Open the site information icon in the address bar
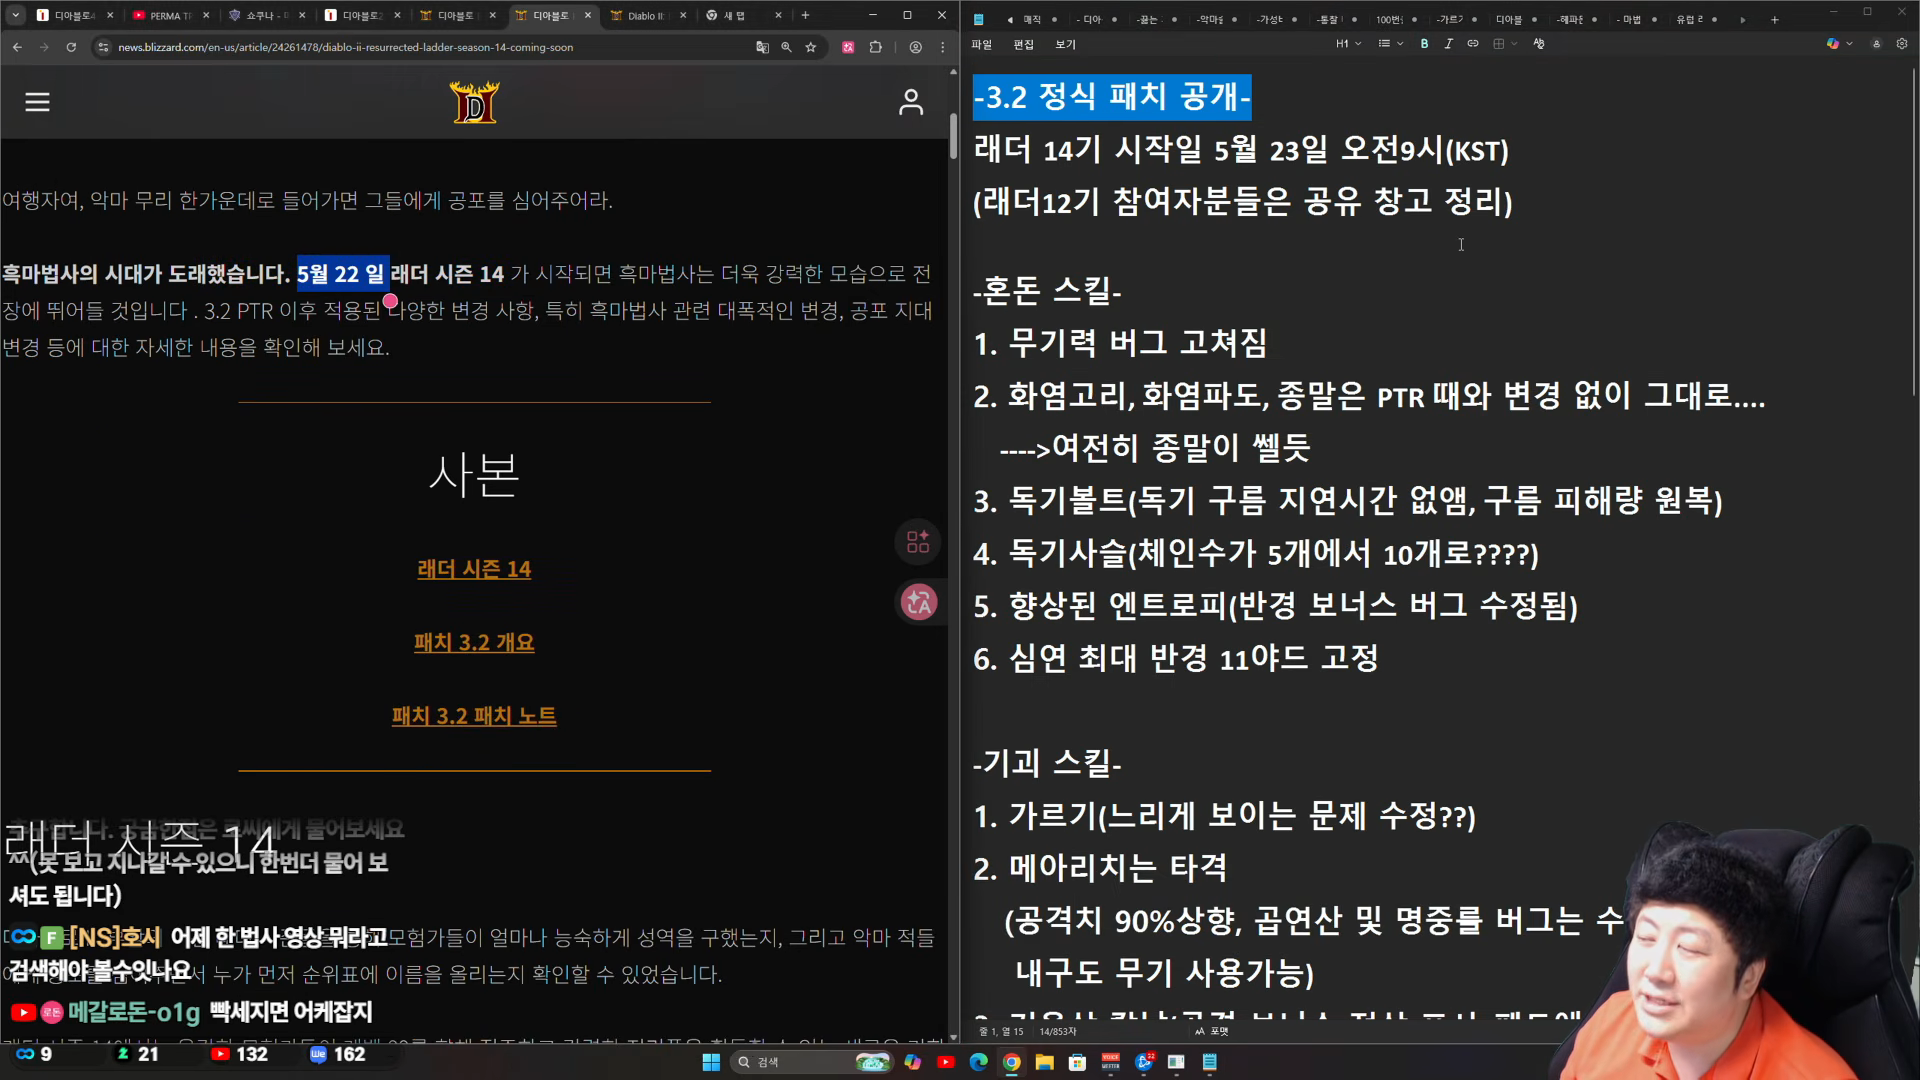The image size is (1920, 1080). [103, 47]
